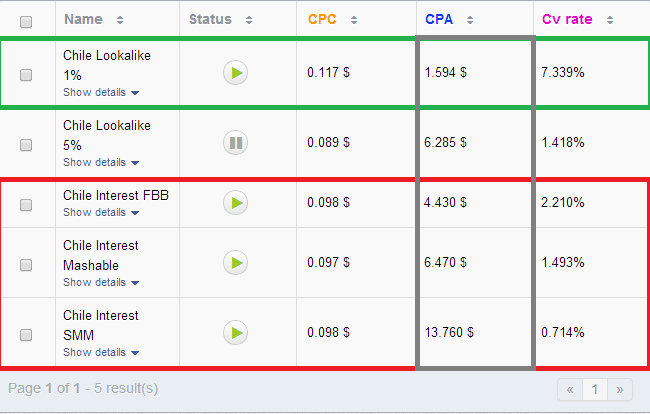Click the play status icon for Chile Interest Mashable
The width and height of the screenshot is (650, 414).
click(x=235, y=263)
